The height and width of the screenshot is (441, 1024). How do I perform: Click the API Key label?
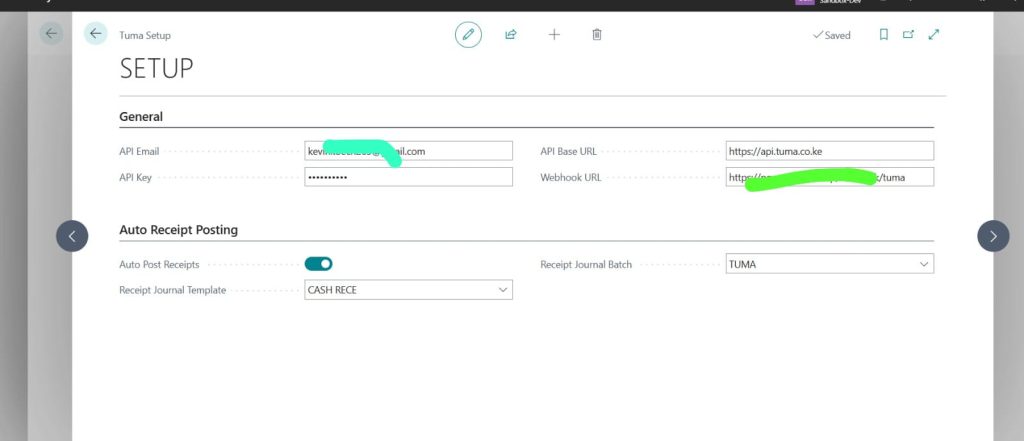(x=135, y=178)
